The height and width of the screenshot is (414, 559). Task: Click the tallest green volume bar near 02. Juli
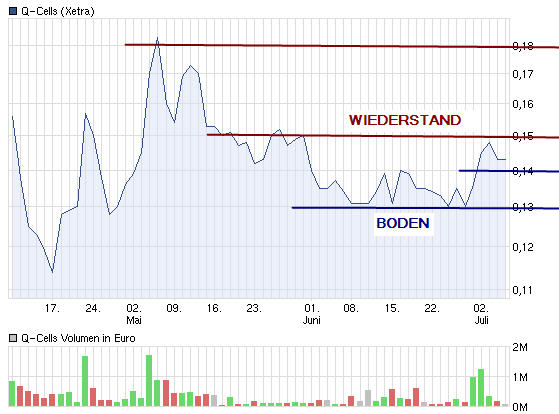[x=481, y=388]
